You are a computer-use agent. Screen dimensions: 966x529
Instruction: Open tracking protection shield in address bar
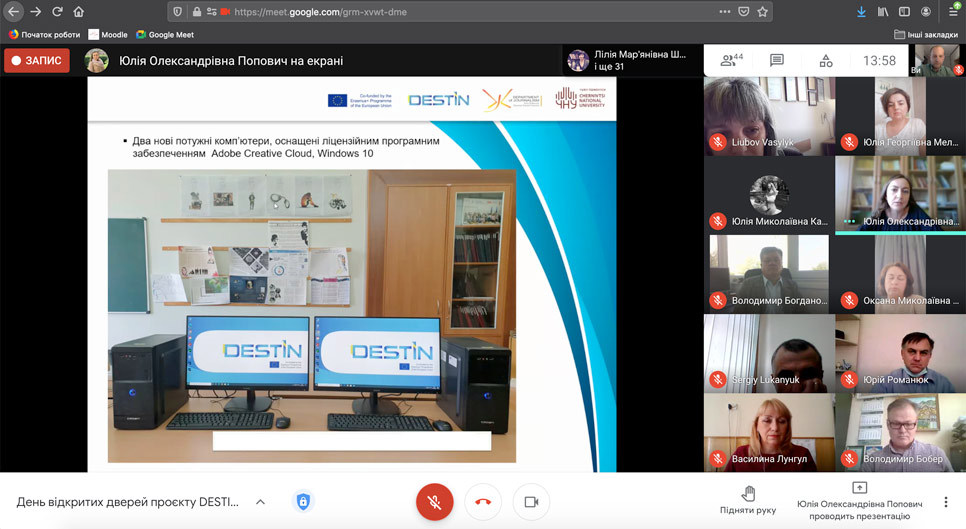pyautogui.click(x=177, y=12)
